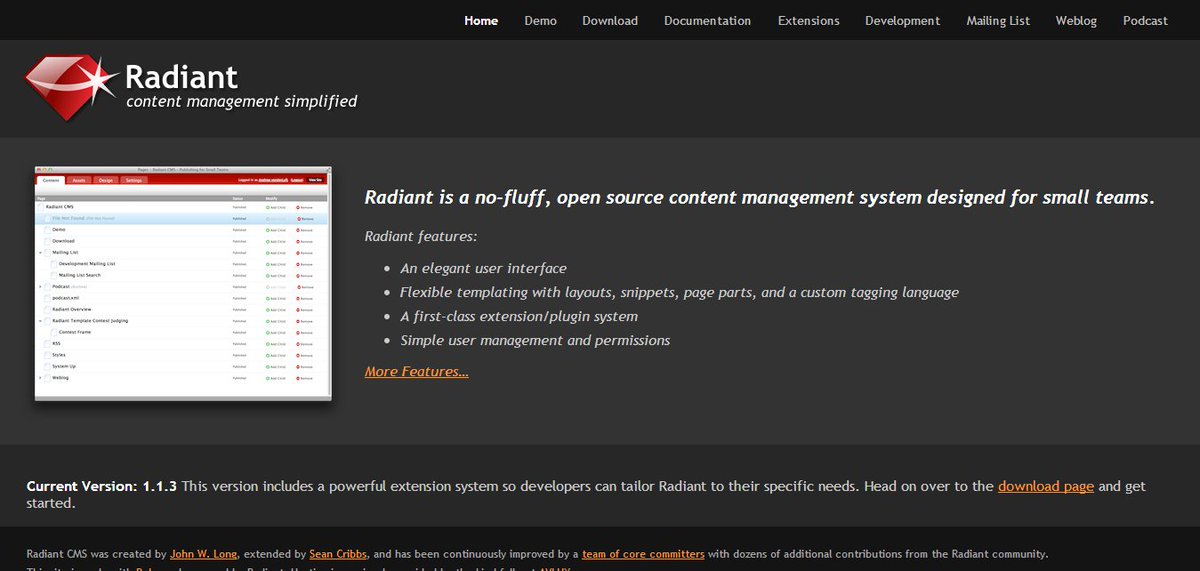
Task: Click the Radiant site title text
Action: (x=181, y=76)
